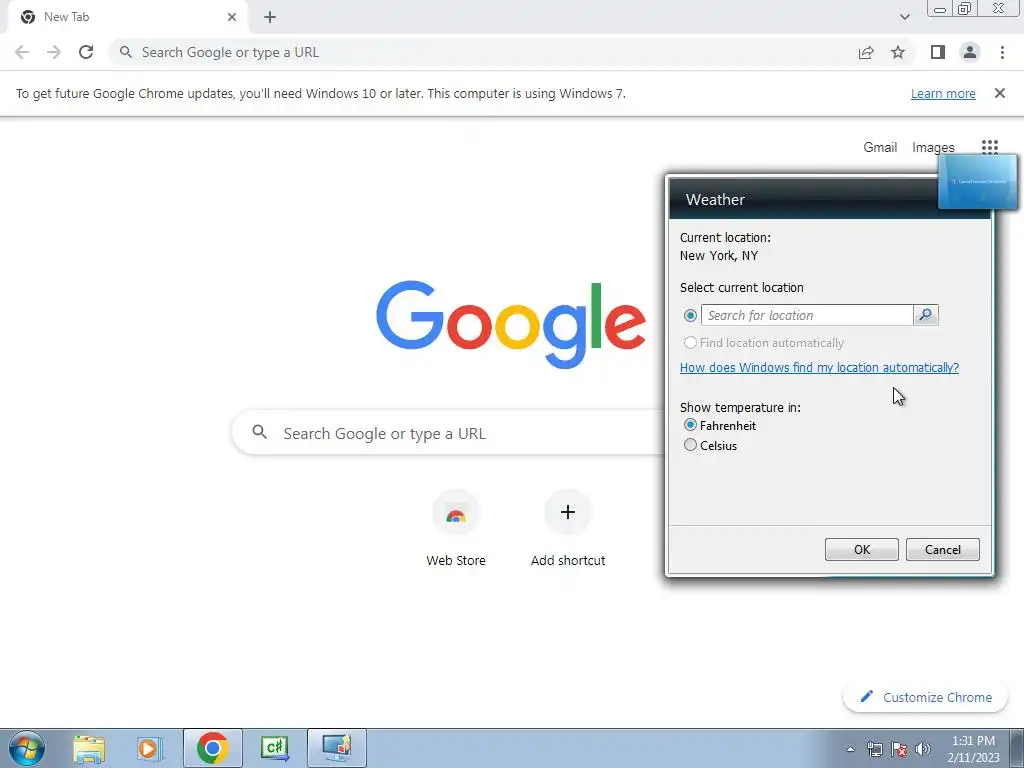Open Chrome three-dot menu

click(1002, 52)
